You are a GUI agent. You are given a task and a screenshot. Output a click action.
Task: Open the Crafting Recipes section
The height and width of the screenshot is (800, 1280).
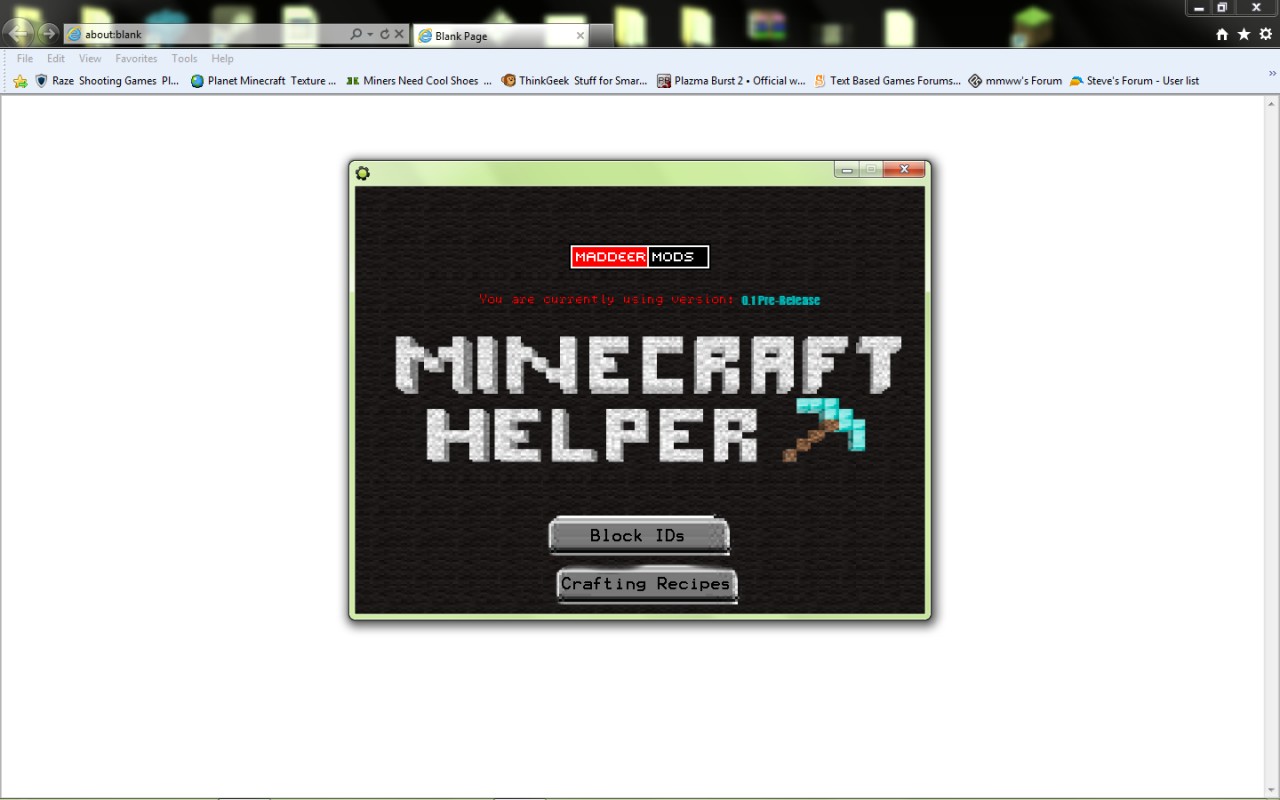(x=646, y=583)
